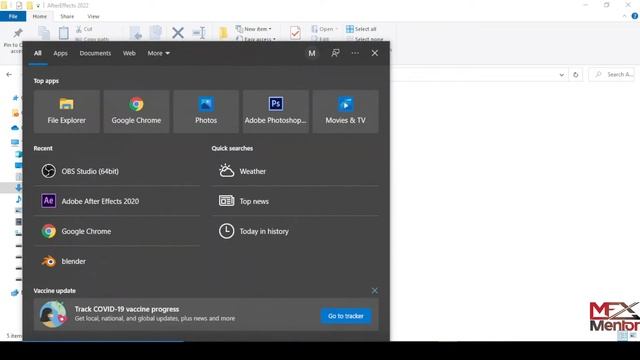Click the Copy to icon in ribbon
The image size is (640, 360).
(156, 33)
